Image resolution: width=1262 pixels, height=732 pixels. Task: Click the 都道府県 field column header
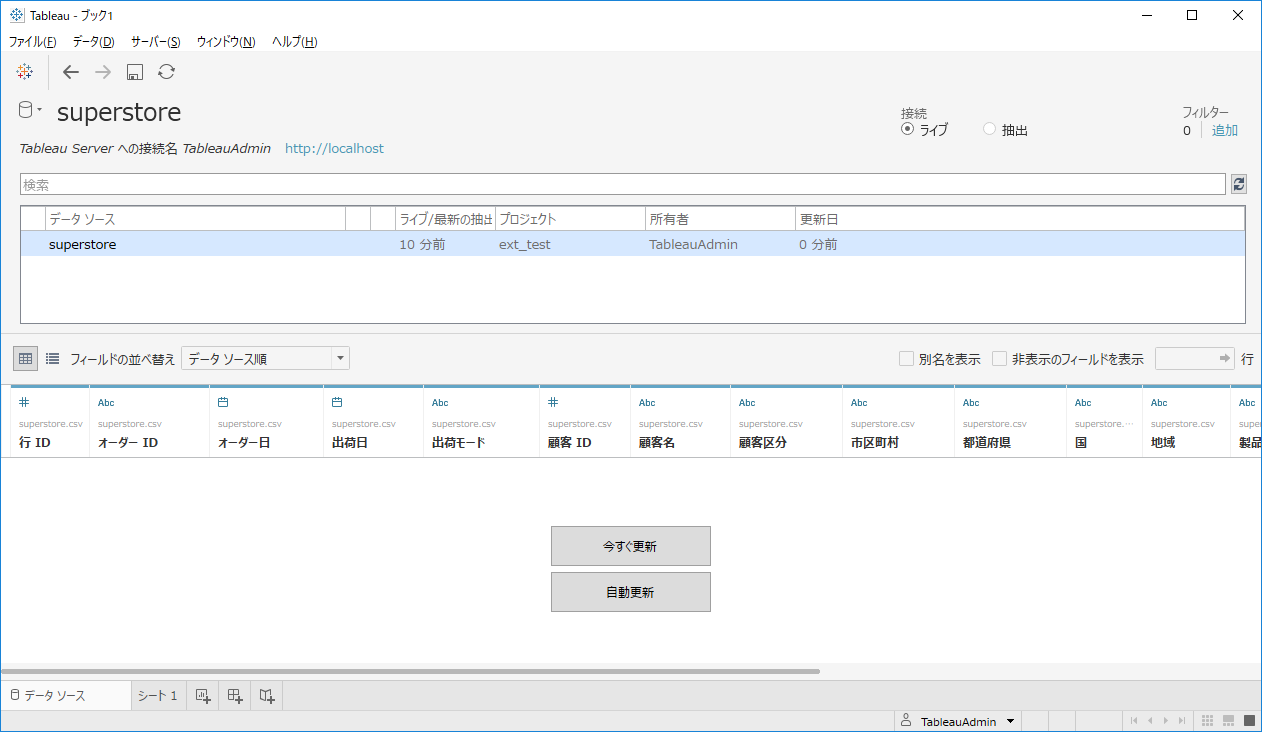[1010, 421]
